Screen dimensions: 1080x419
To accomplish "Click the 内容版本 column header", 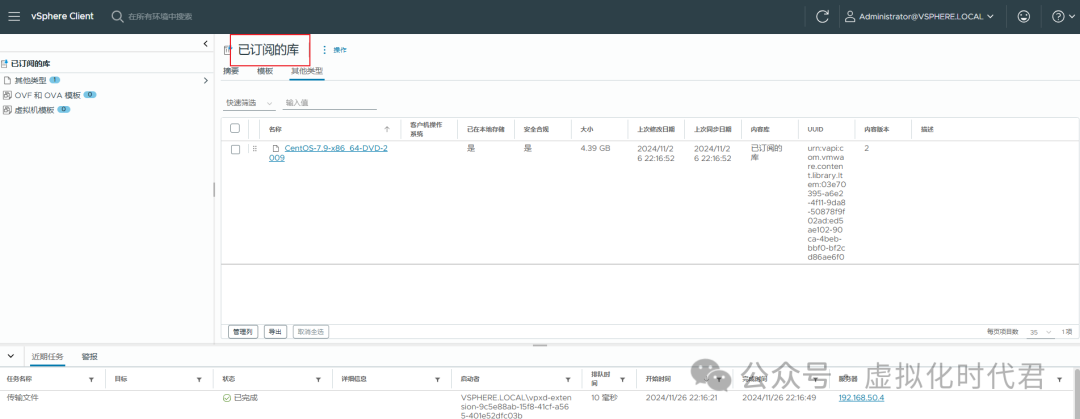I will (878, 129).
